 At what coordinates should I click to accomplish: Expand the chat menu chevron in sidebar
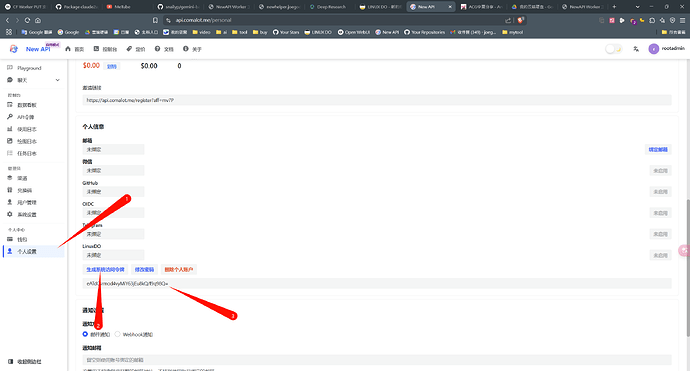(x=58, y=80)
